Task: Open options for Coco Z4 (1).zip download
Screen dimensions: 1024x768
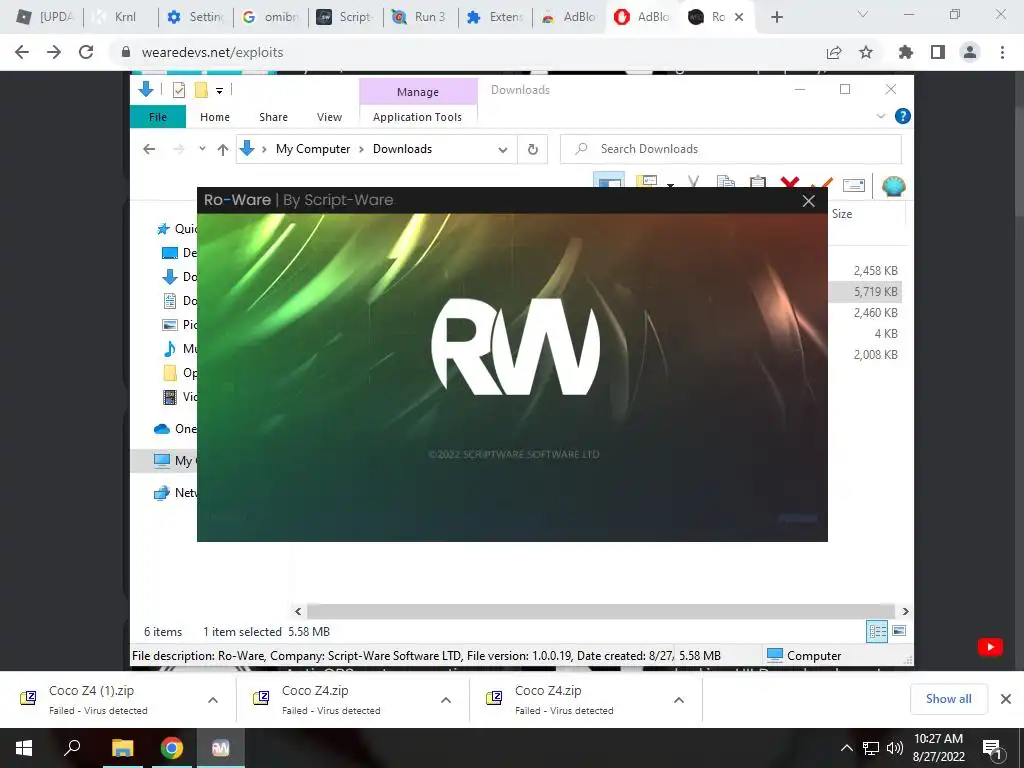Action: click(213, 700)
